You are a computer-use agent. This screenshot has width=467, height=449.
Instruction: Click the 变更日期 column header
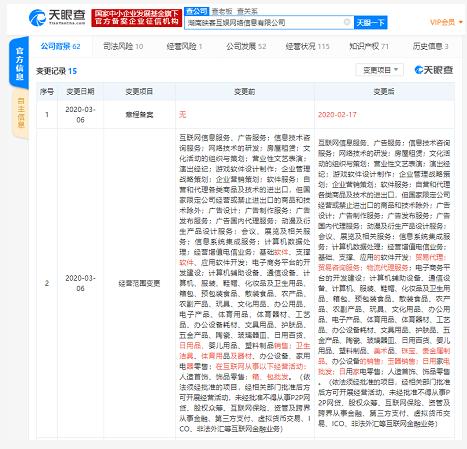(80, 91)
